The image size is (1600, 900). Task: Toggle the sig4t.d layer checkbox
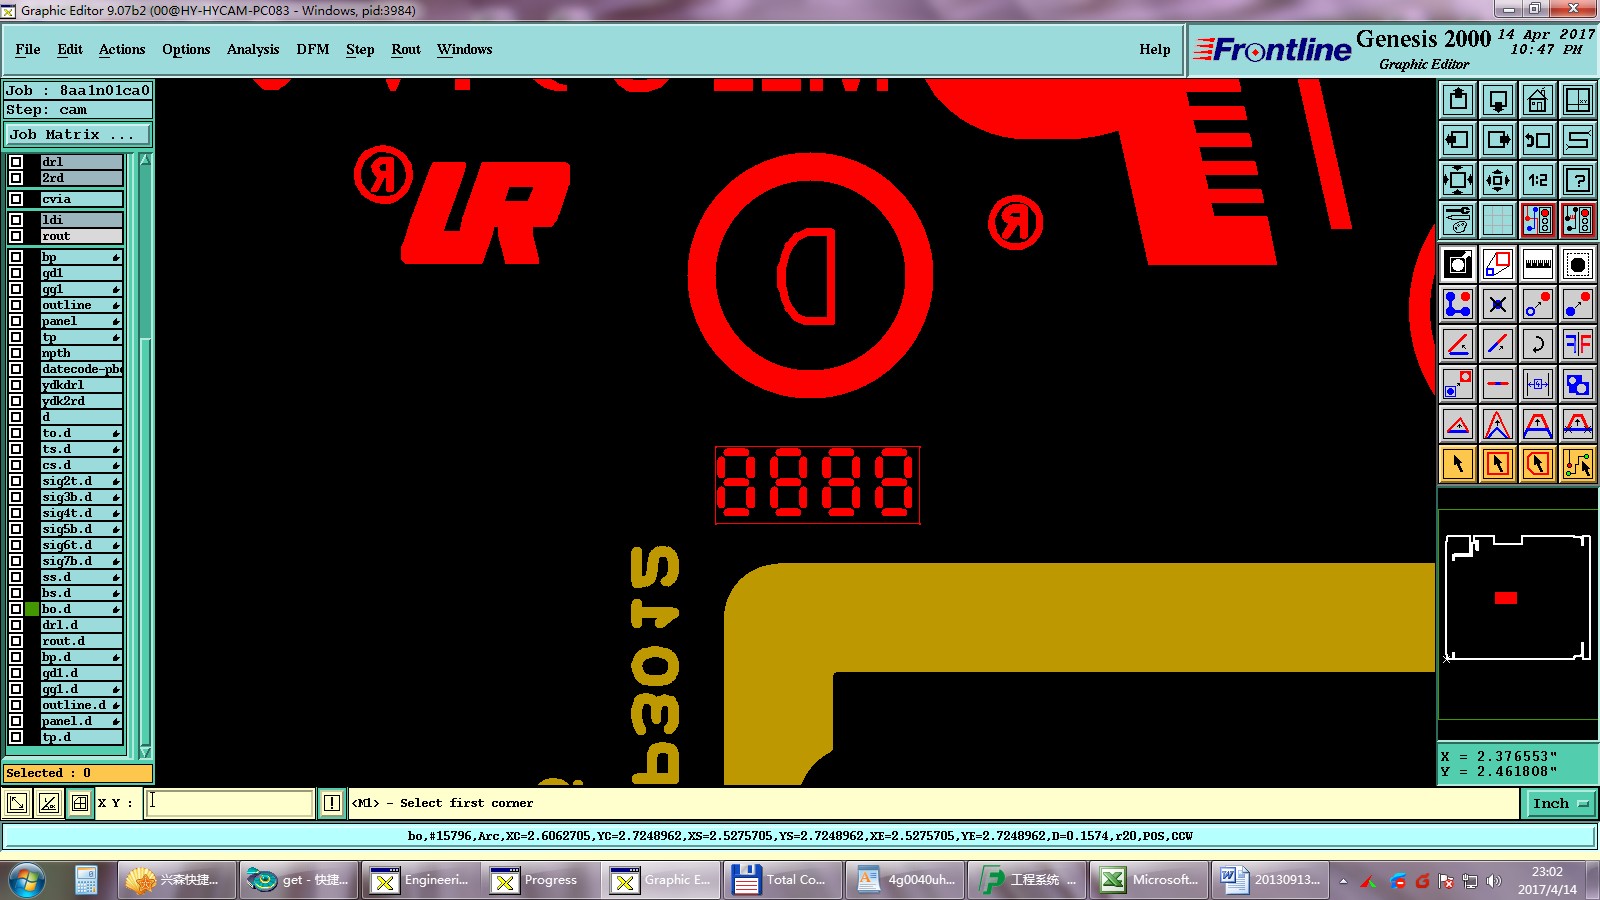[16, 513]
